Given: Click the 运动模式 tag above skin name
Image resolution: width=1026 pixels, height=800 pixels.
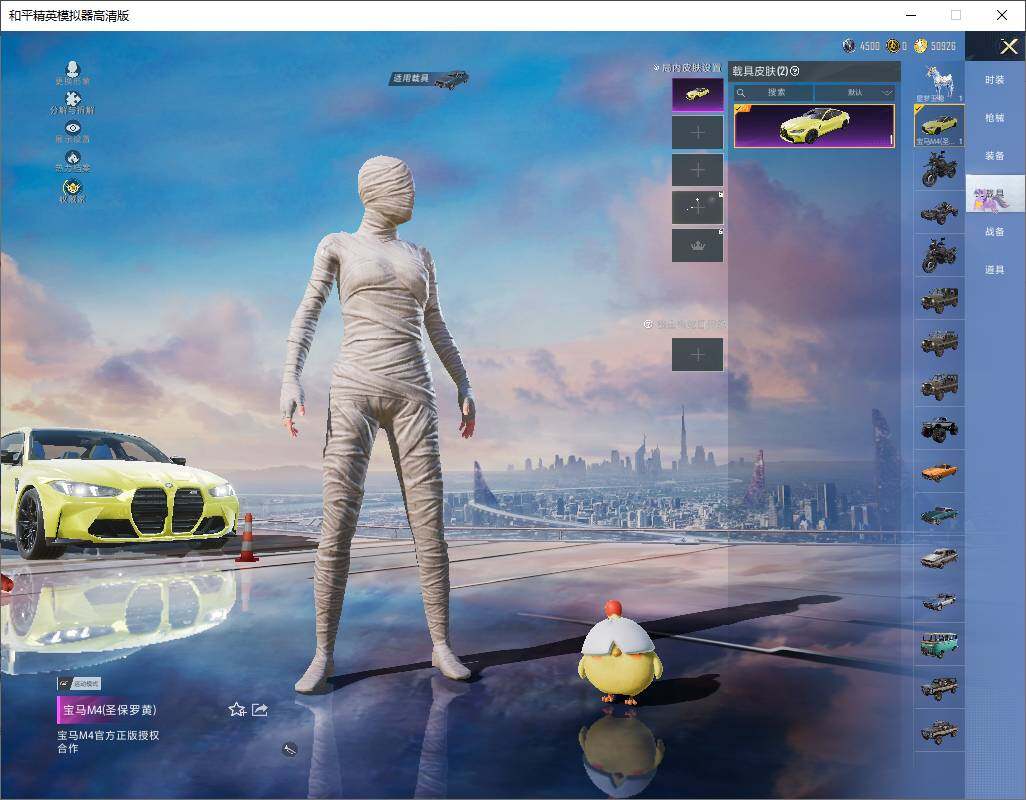Looking at the screenshot, I should coord(80,684).
